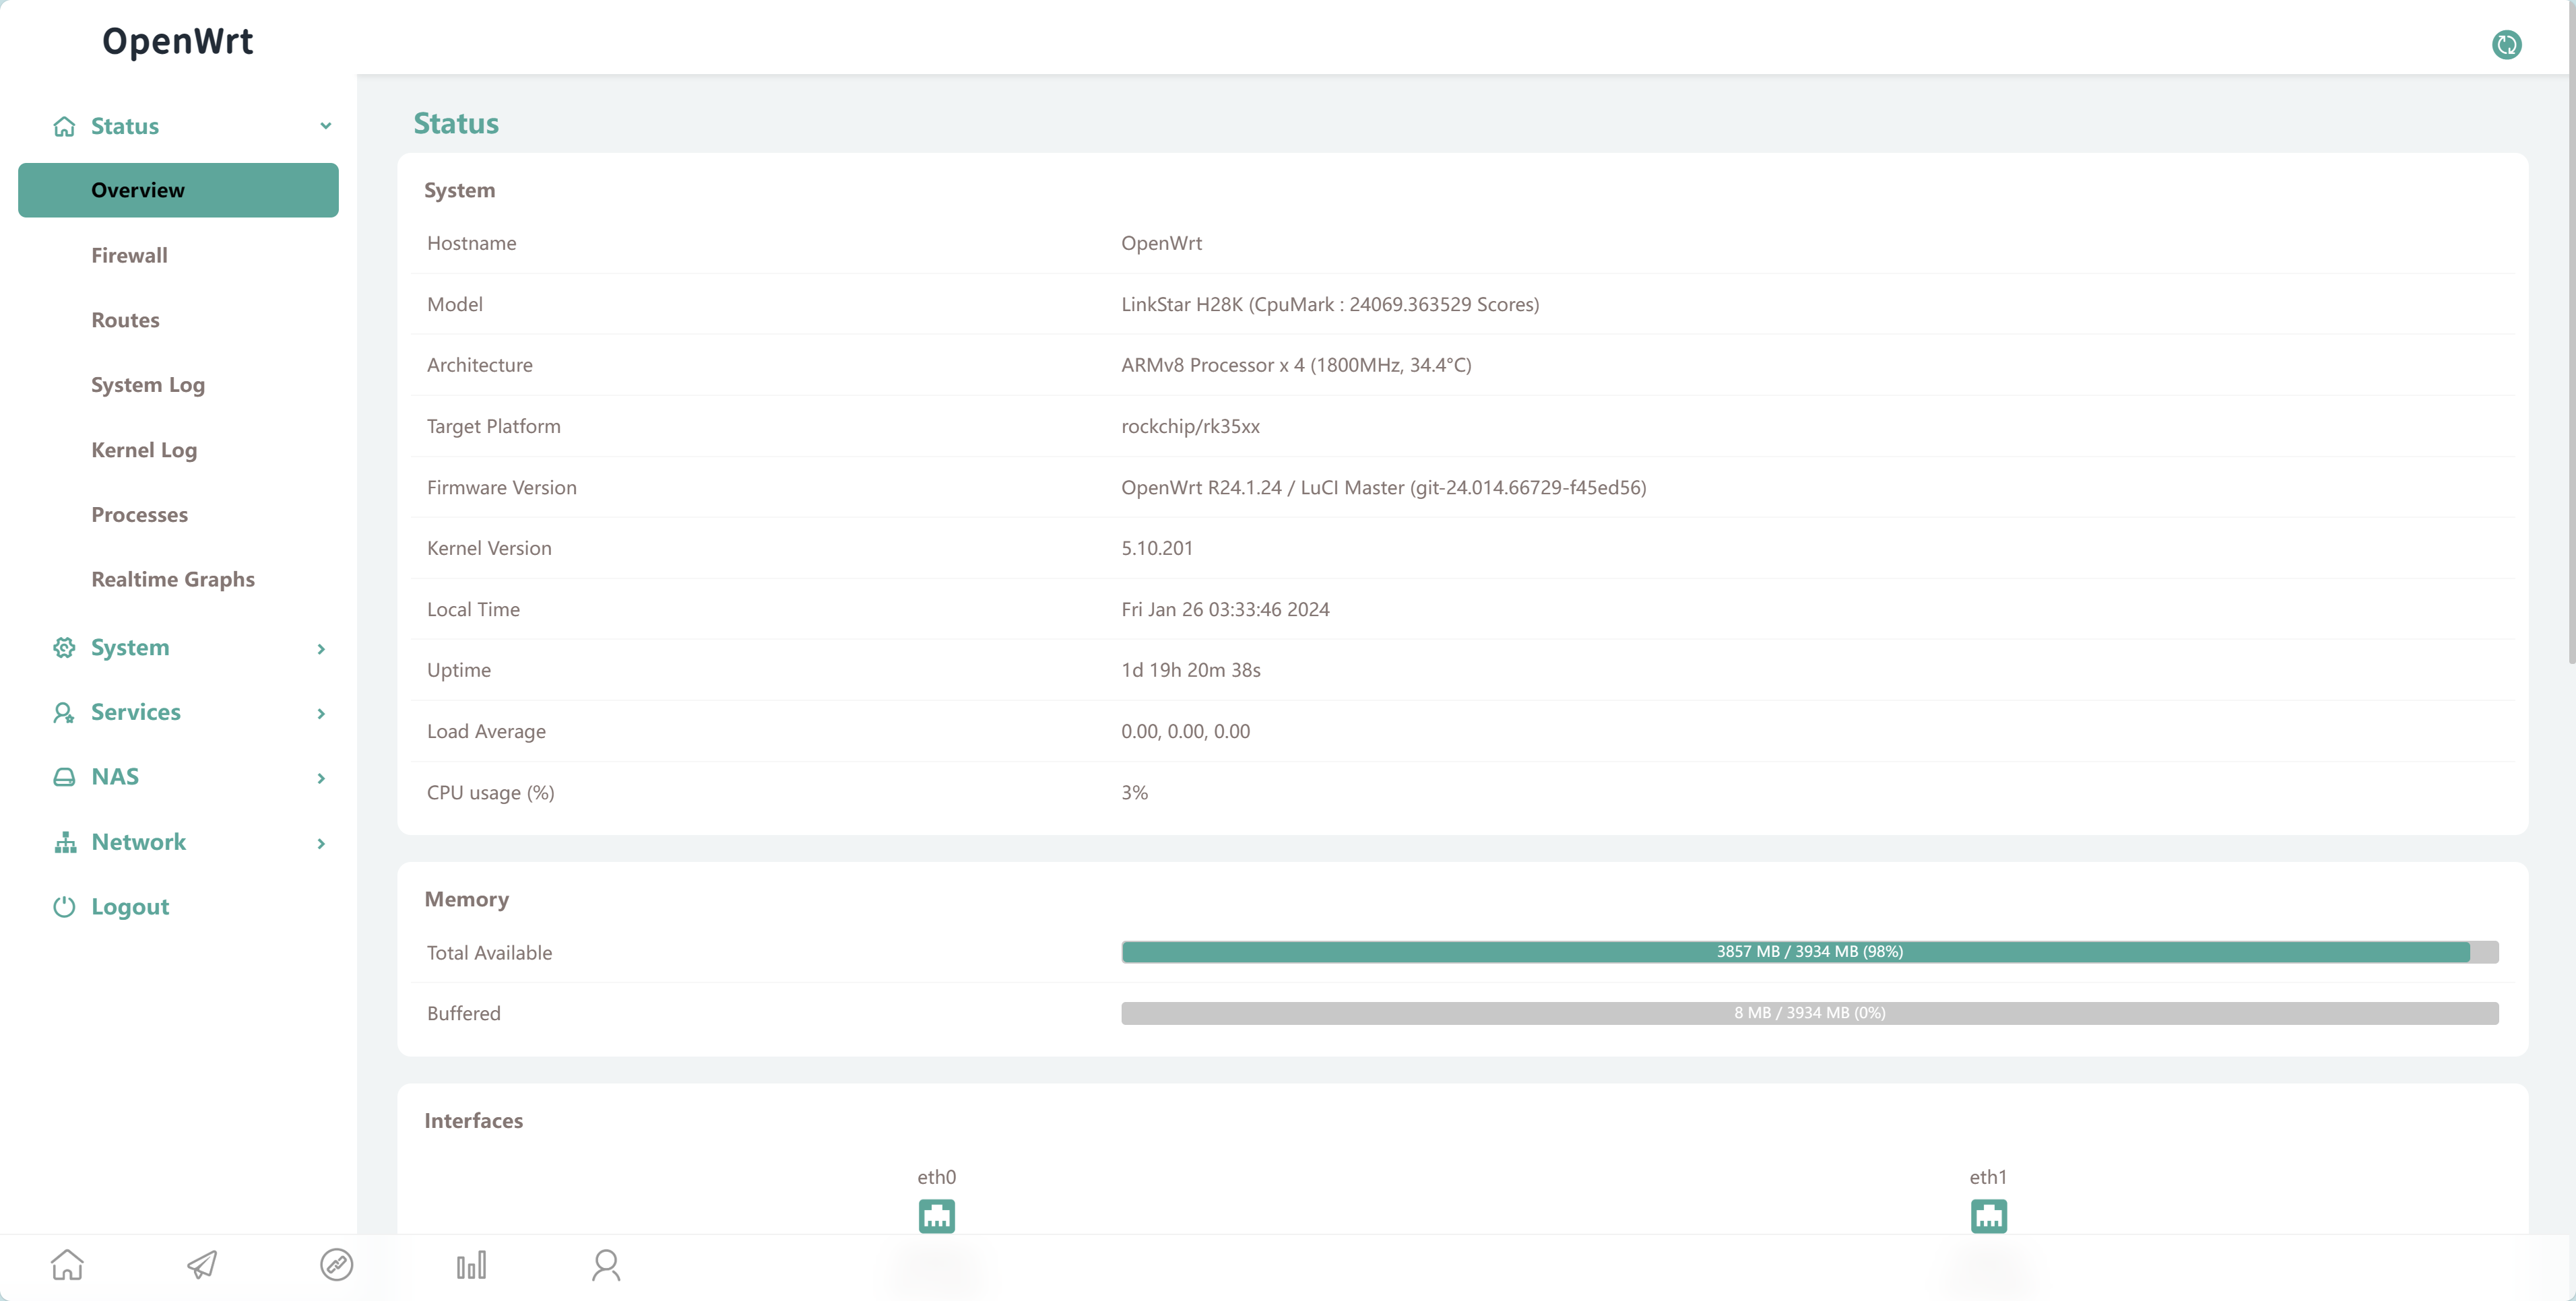
Task: Click the Buffered memory progress bar
Action: (x=1809, y=1013)
